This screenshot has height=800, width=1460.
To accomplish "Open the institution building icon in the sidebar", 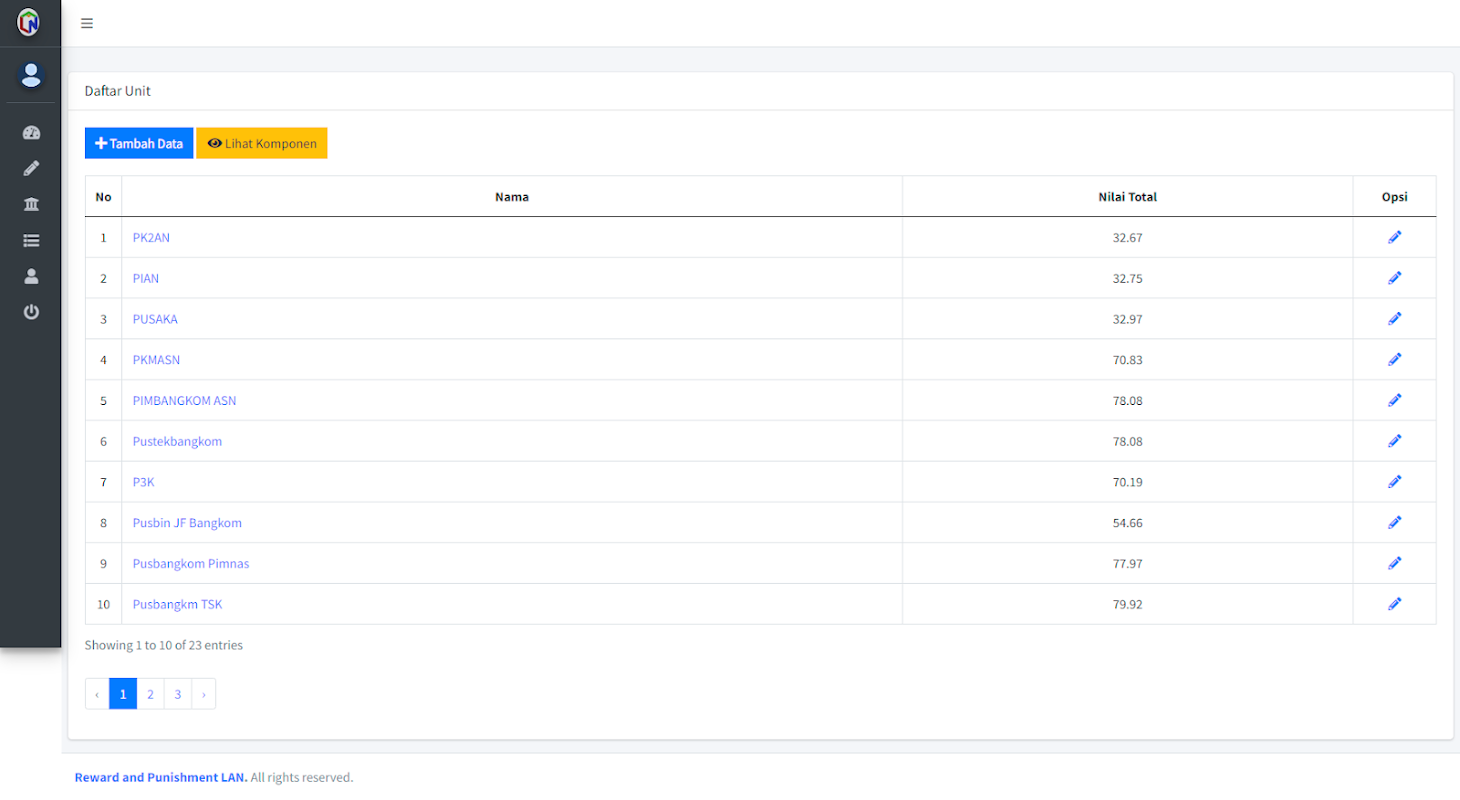I will tap(31, 204).
